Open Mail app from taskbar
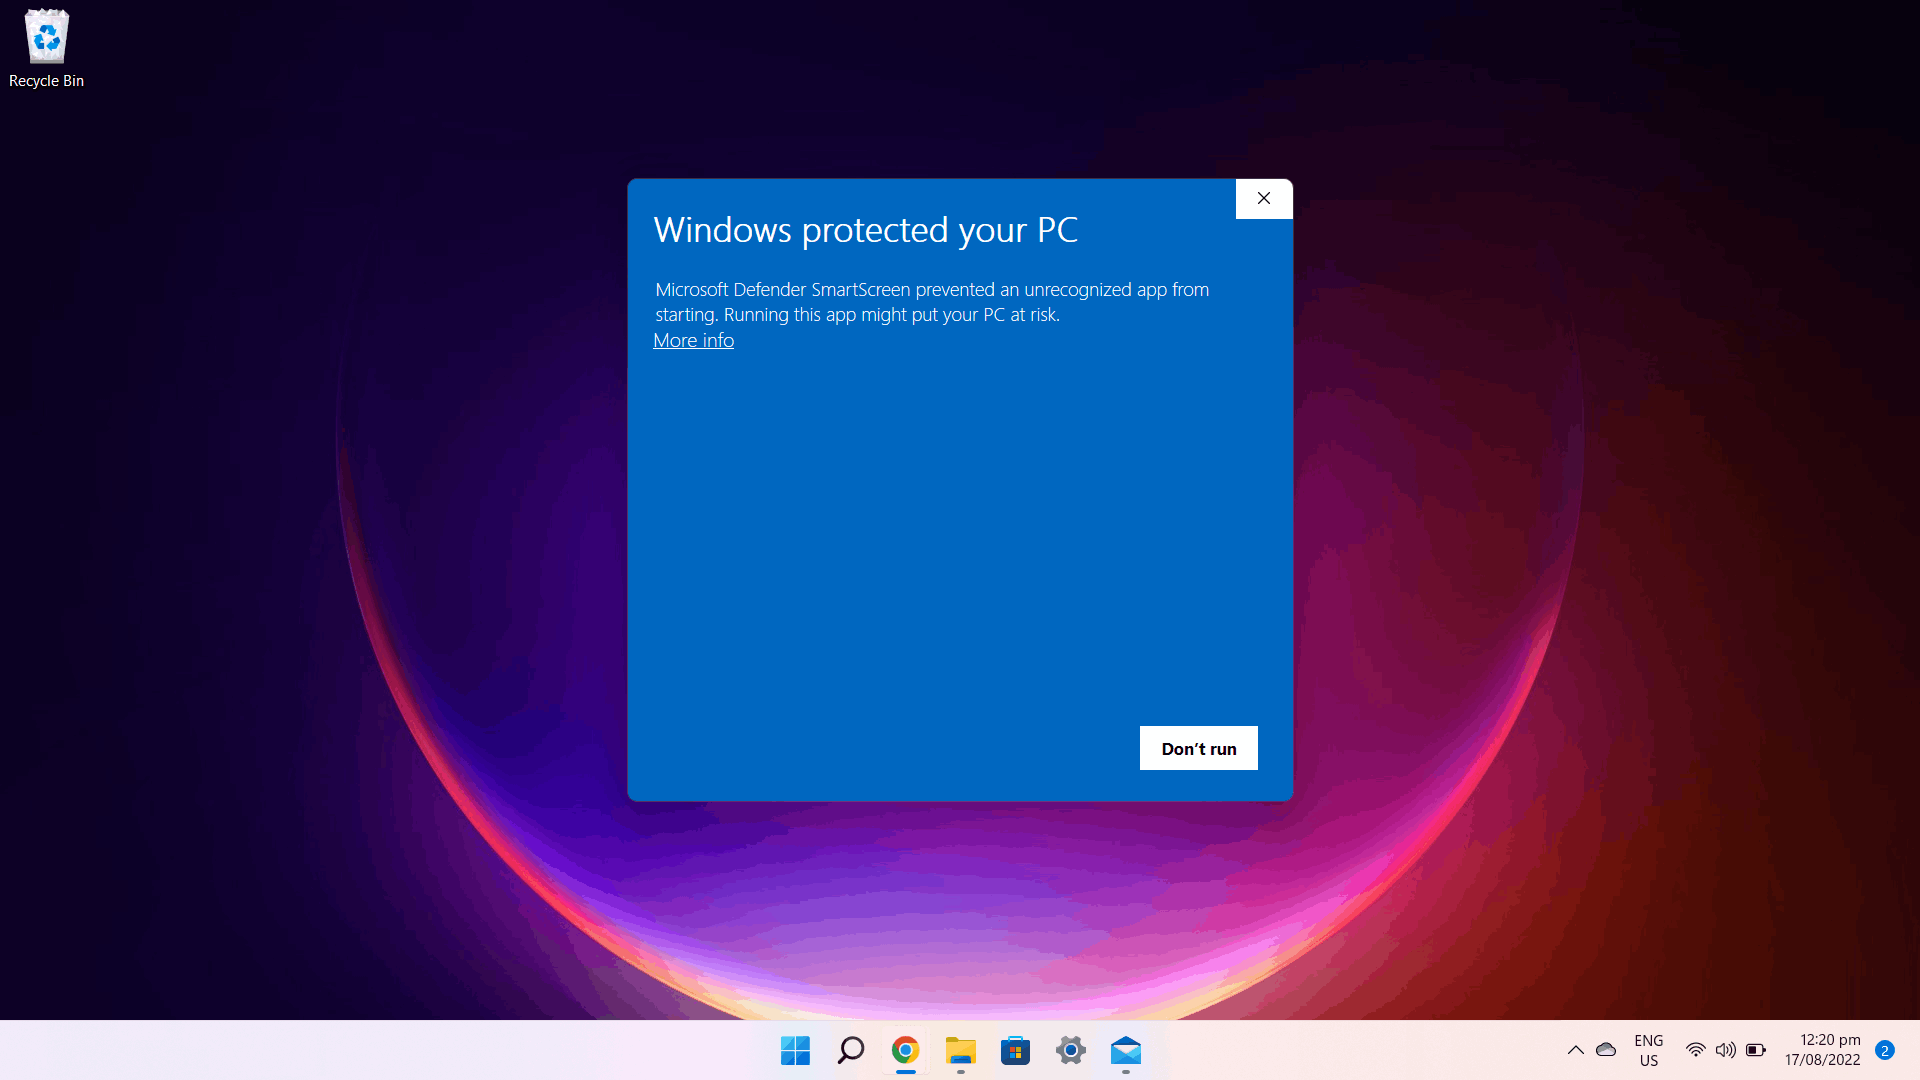This screenshot has height=1080, width=1920. coord(1125,1050)
